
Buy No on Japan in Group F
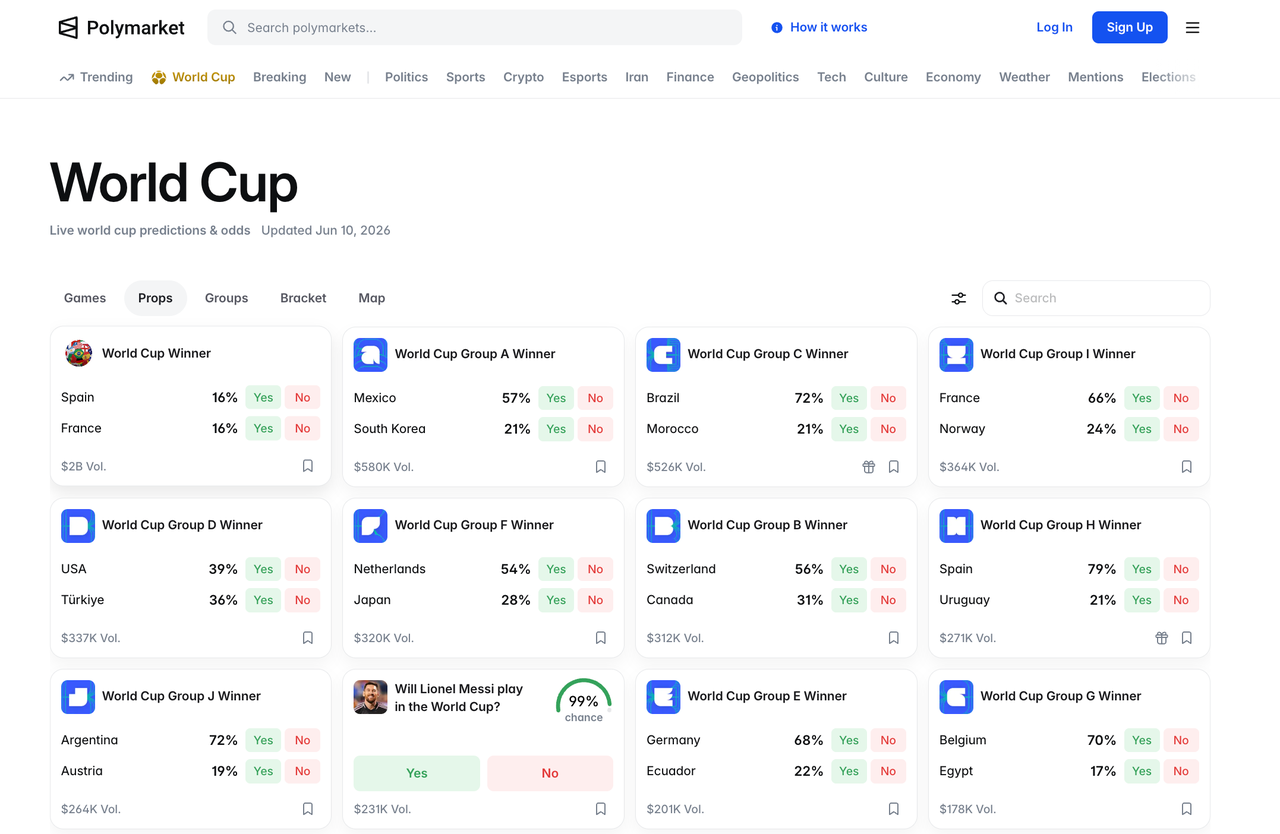point(595,600)
